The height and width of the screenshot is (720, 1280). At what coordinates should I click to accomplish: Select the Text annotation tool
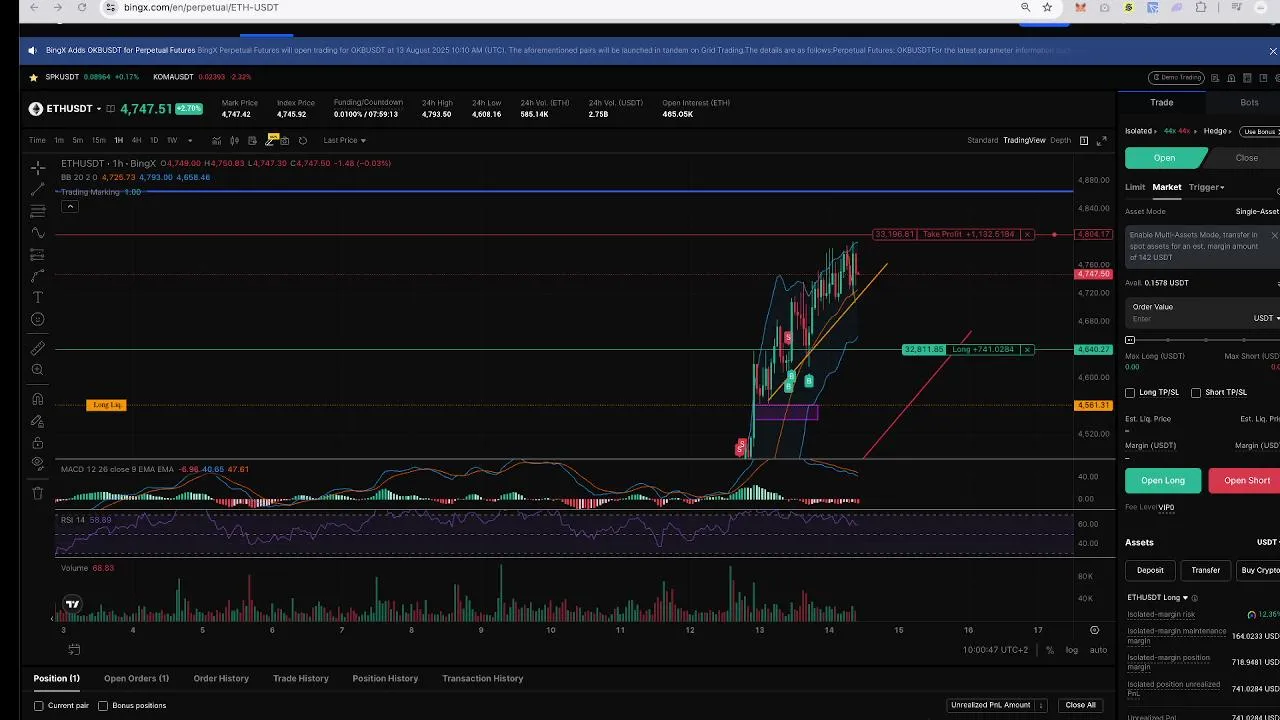[x=37, y=298]
